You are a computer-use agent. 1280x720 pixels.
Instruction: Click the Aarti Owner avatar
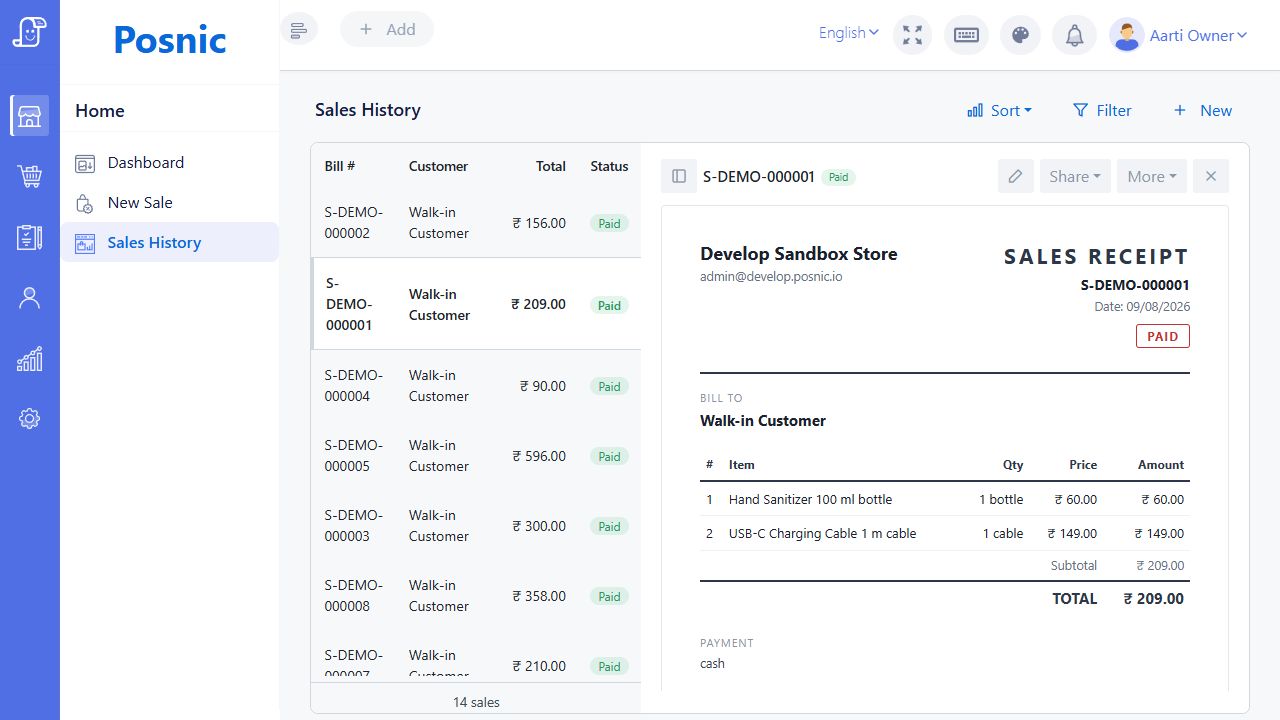[1127, 35]
